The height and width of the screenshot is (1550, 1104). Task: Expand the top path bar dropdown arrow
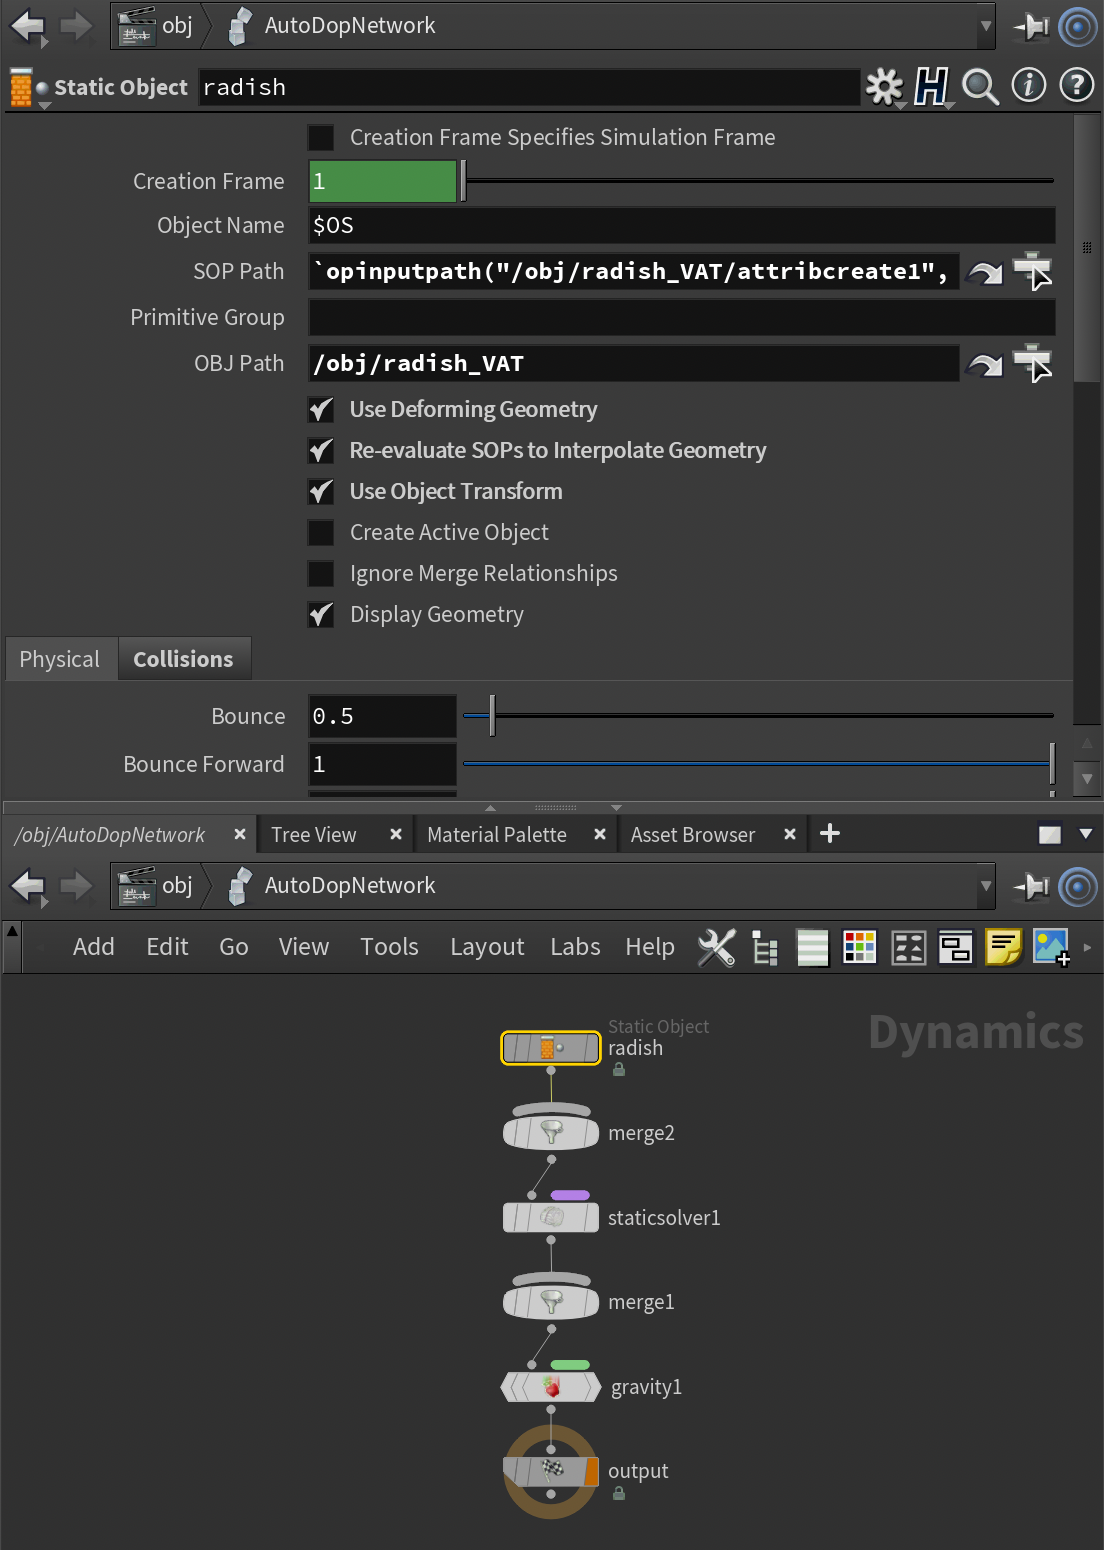[986, 26]
